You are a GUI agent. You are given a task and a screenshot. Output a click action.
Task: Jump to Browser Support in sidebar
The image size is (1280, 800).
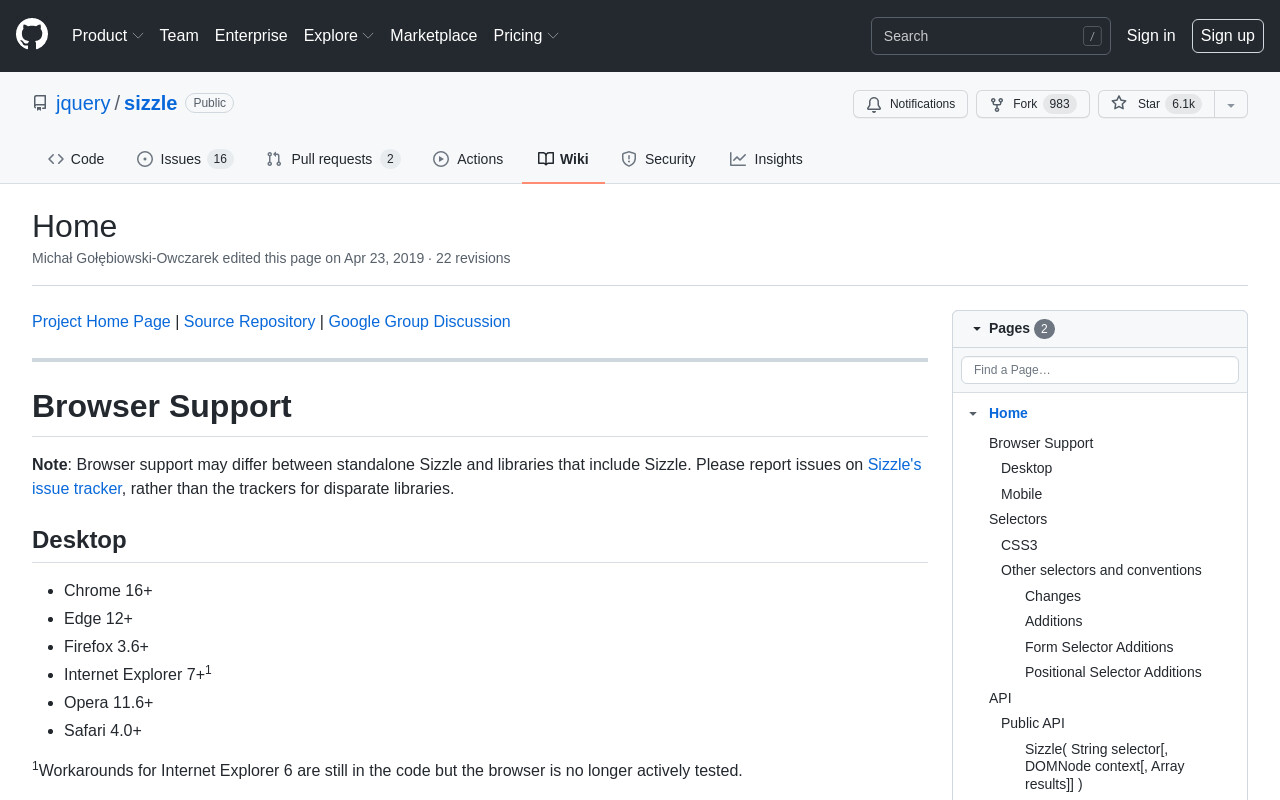[1041, 443]
